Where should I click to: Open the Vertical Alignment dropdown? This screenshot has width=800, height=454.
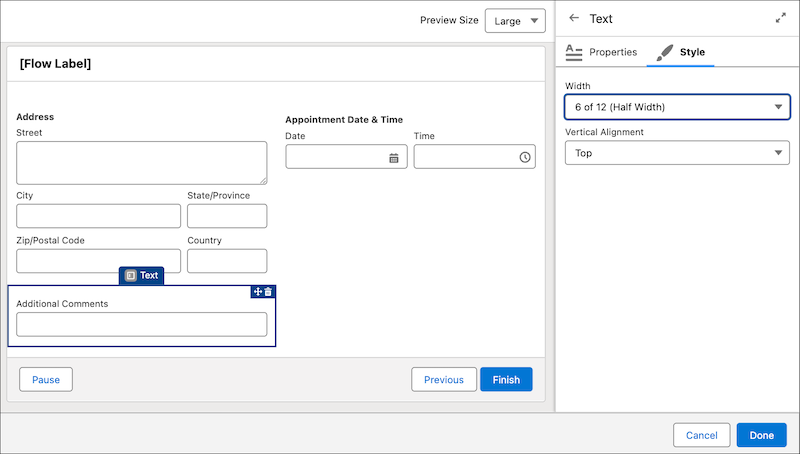pyautogui.click(x=677, y=153)
